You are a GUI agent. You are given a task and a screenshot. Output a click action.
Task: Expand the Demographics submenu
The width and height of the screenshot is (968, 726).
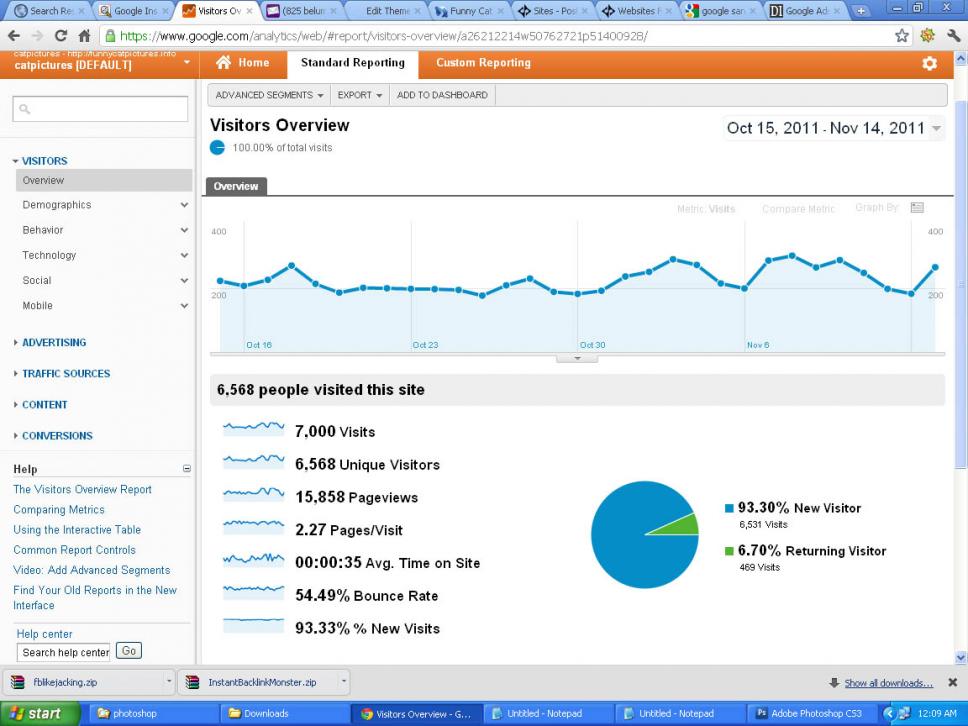point(184,205)
